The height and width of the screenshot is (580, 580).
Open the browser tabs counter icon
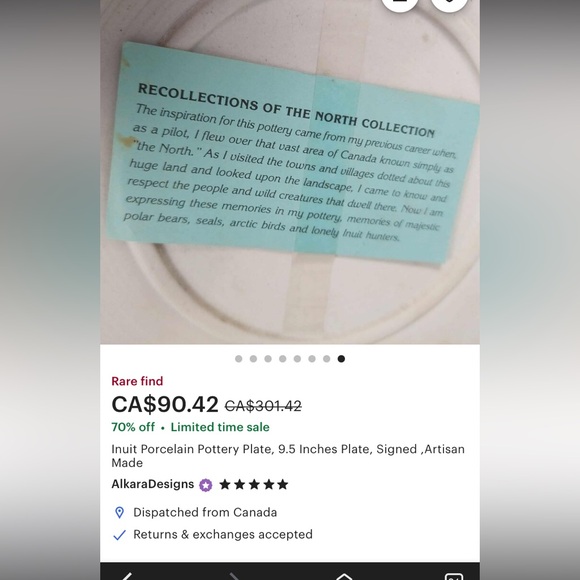(x=454, y=576)
